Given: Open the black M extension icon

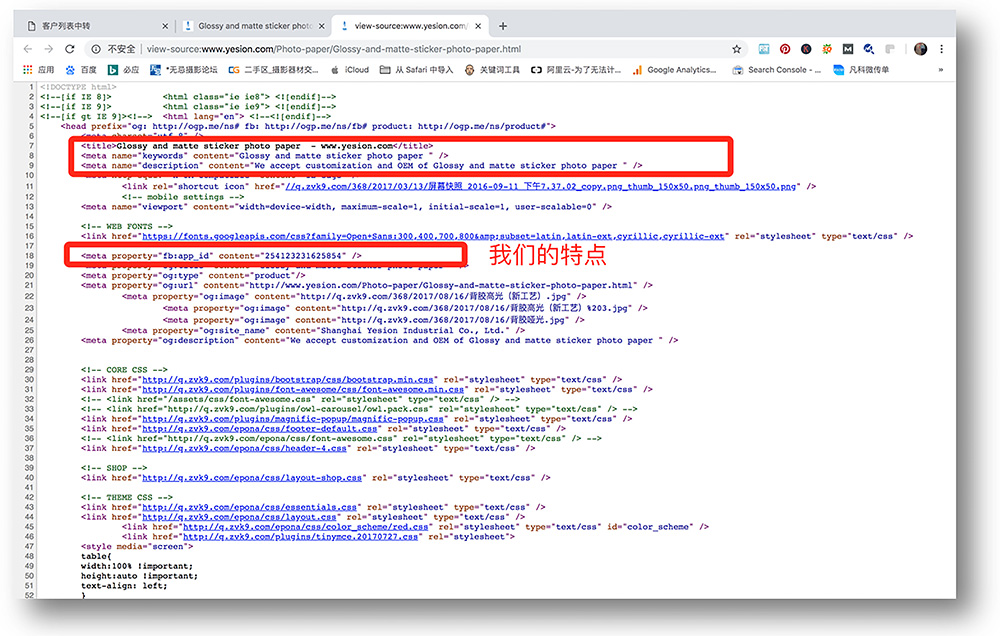Looking at the screenshot, I should pos(848,49).
